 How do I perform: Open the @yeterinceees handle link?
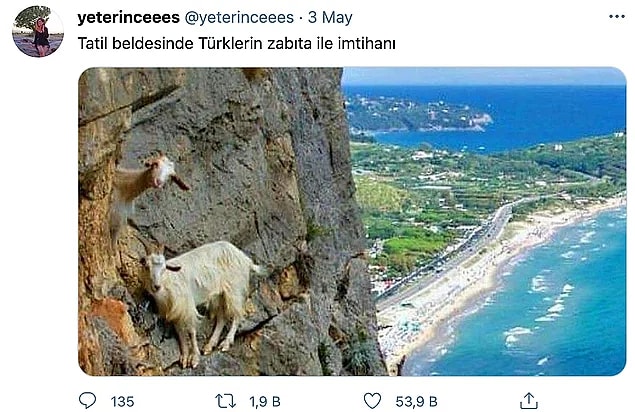point(239,17)
